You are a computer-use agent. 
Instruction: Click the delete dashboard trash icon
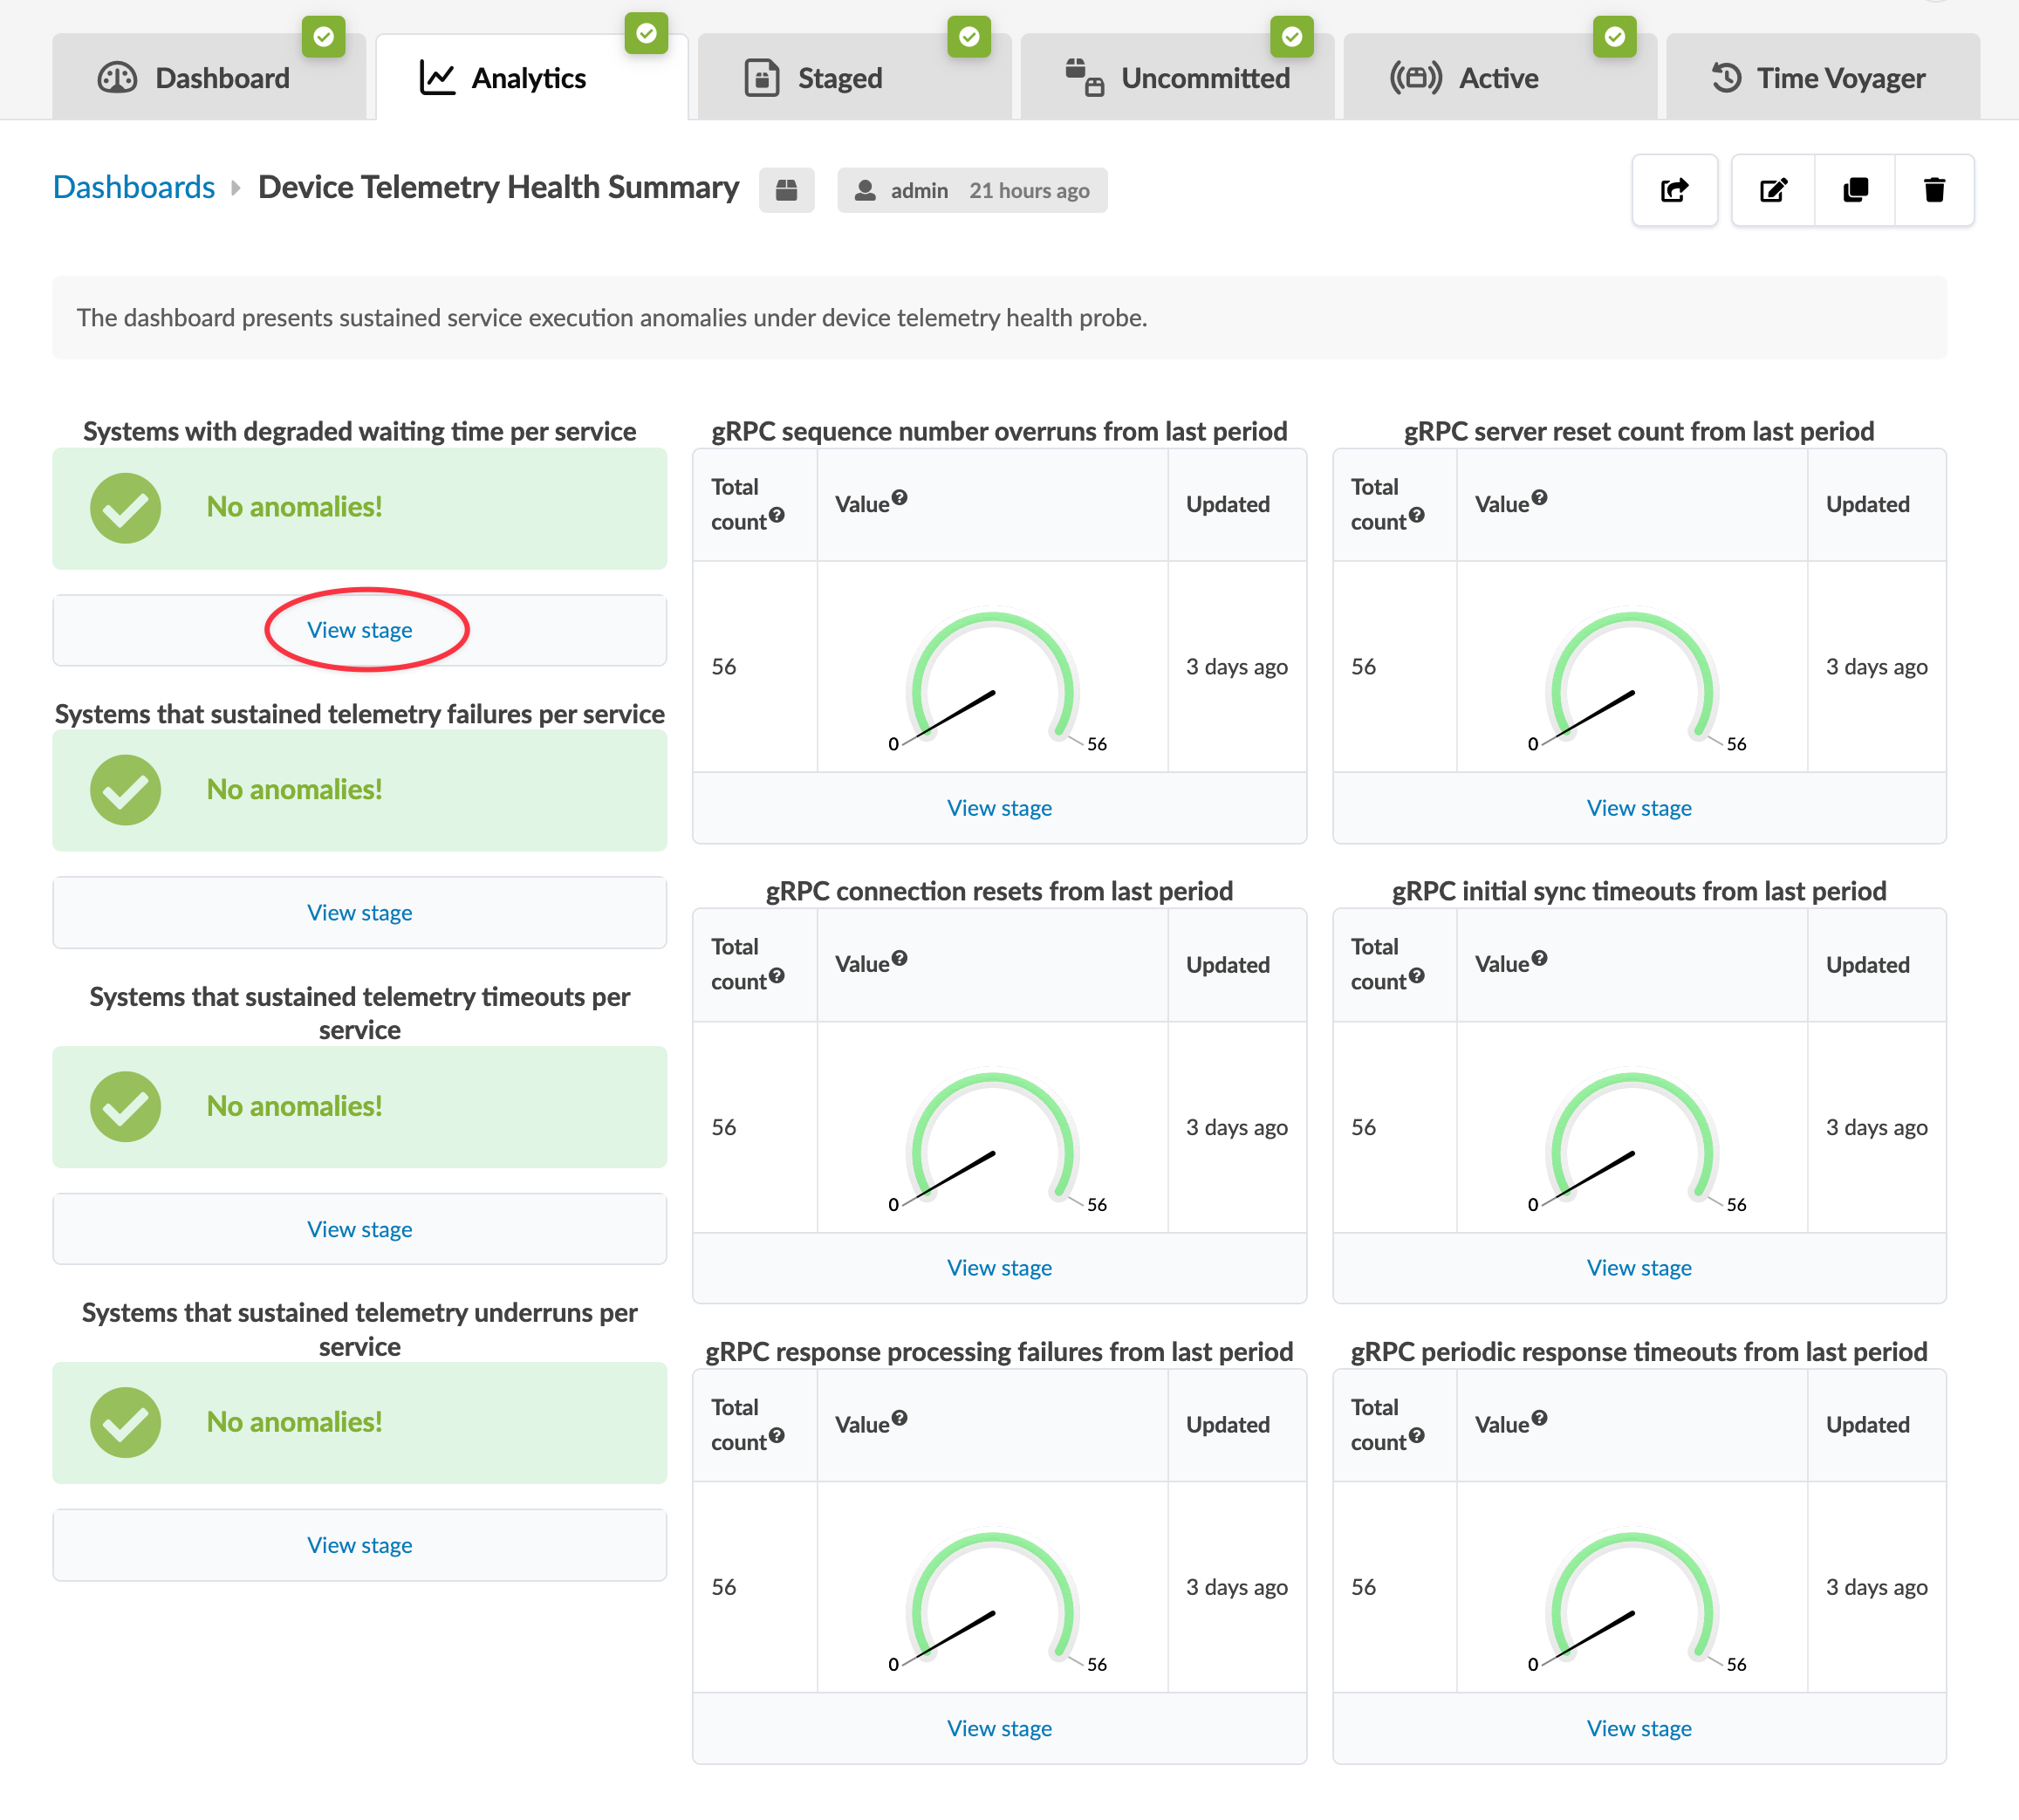(1934, 190)
